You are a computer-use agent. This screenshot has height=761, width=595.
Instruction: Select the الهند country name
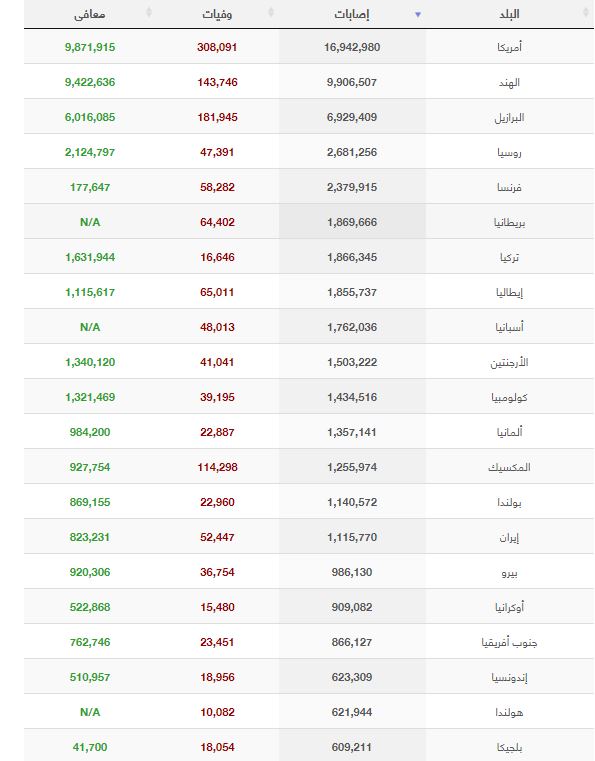[510, 83]
